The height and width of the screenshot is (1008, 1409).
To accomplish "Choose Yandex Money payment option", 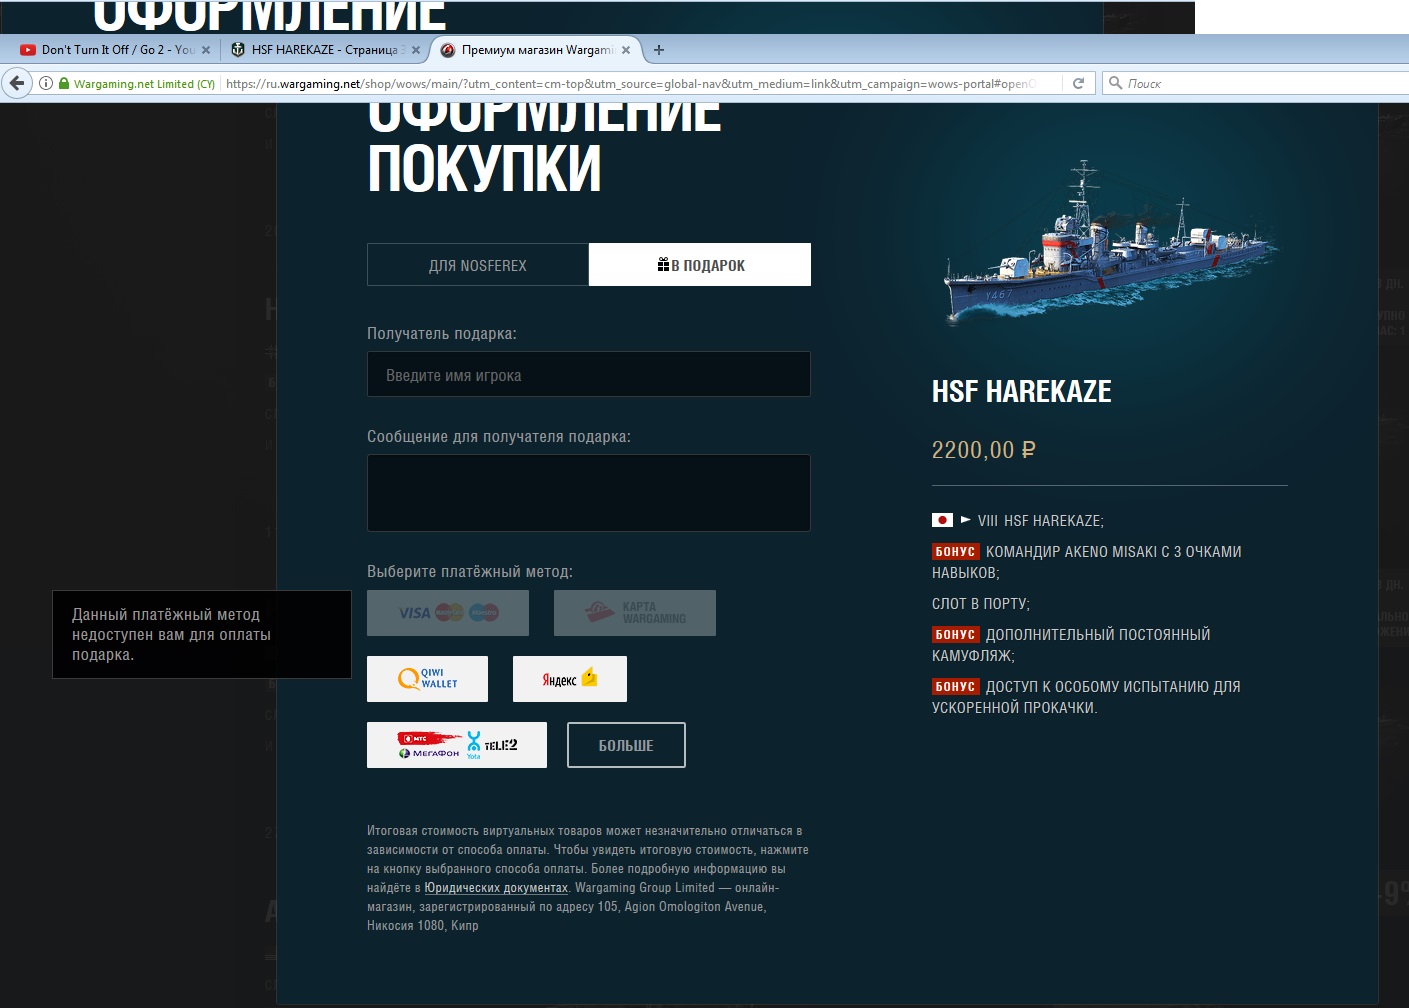I will point(569,679).
